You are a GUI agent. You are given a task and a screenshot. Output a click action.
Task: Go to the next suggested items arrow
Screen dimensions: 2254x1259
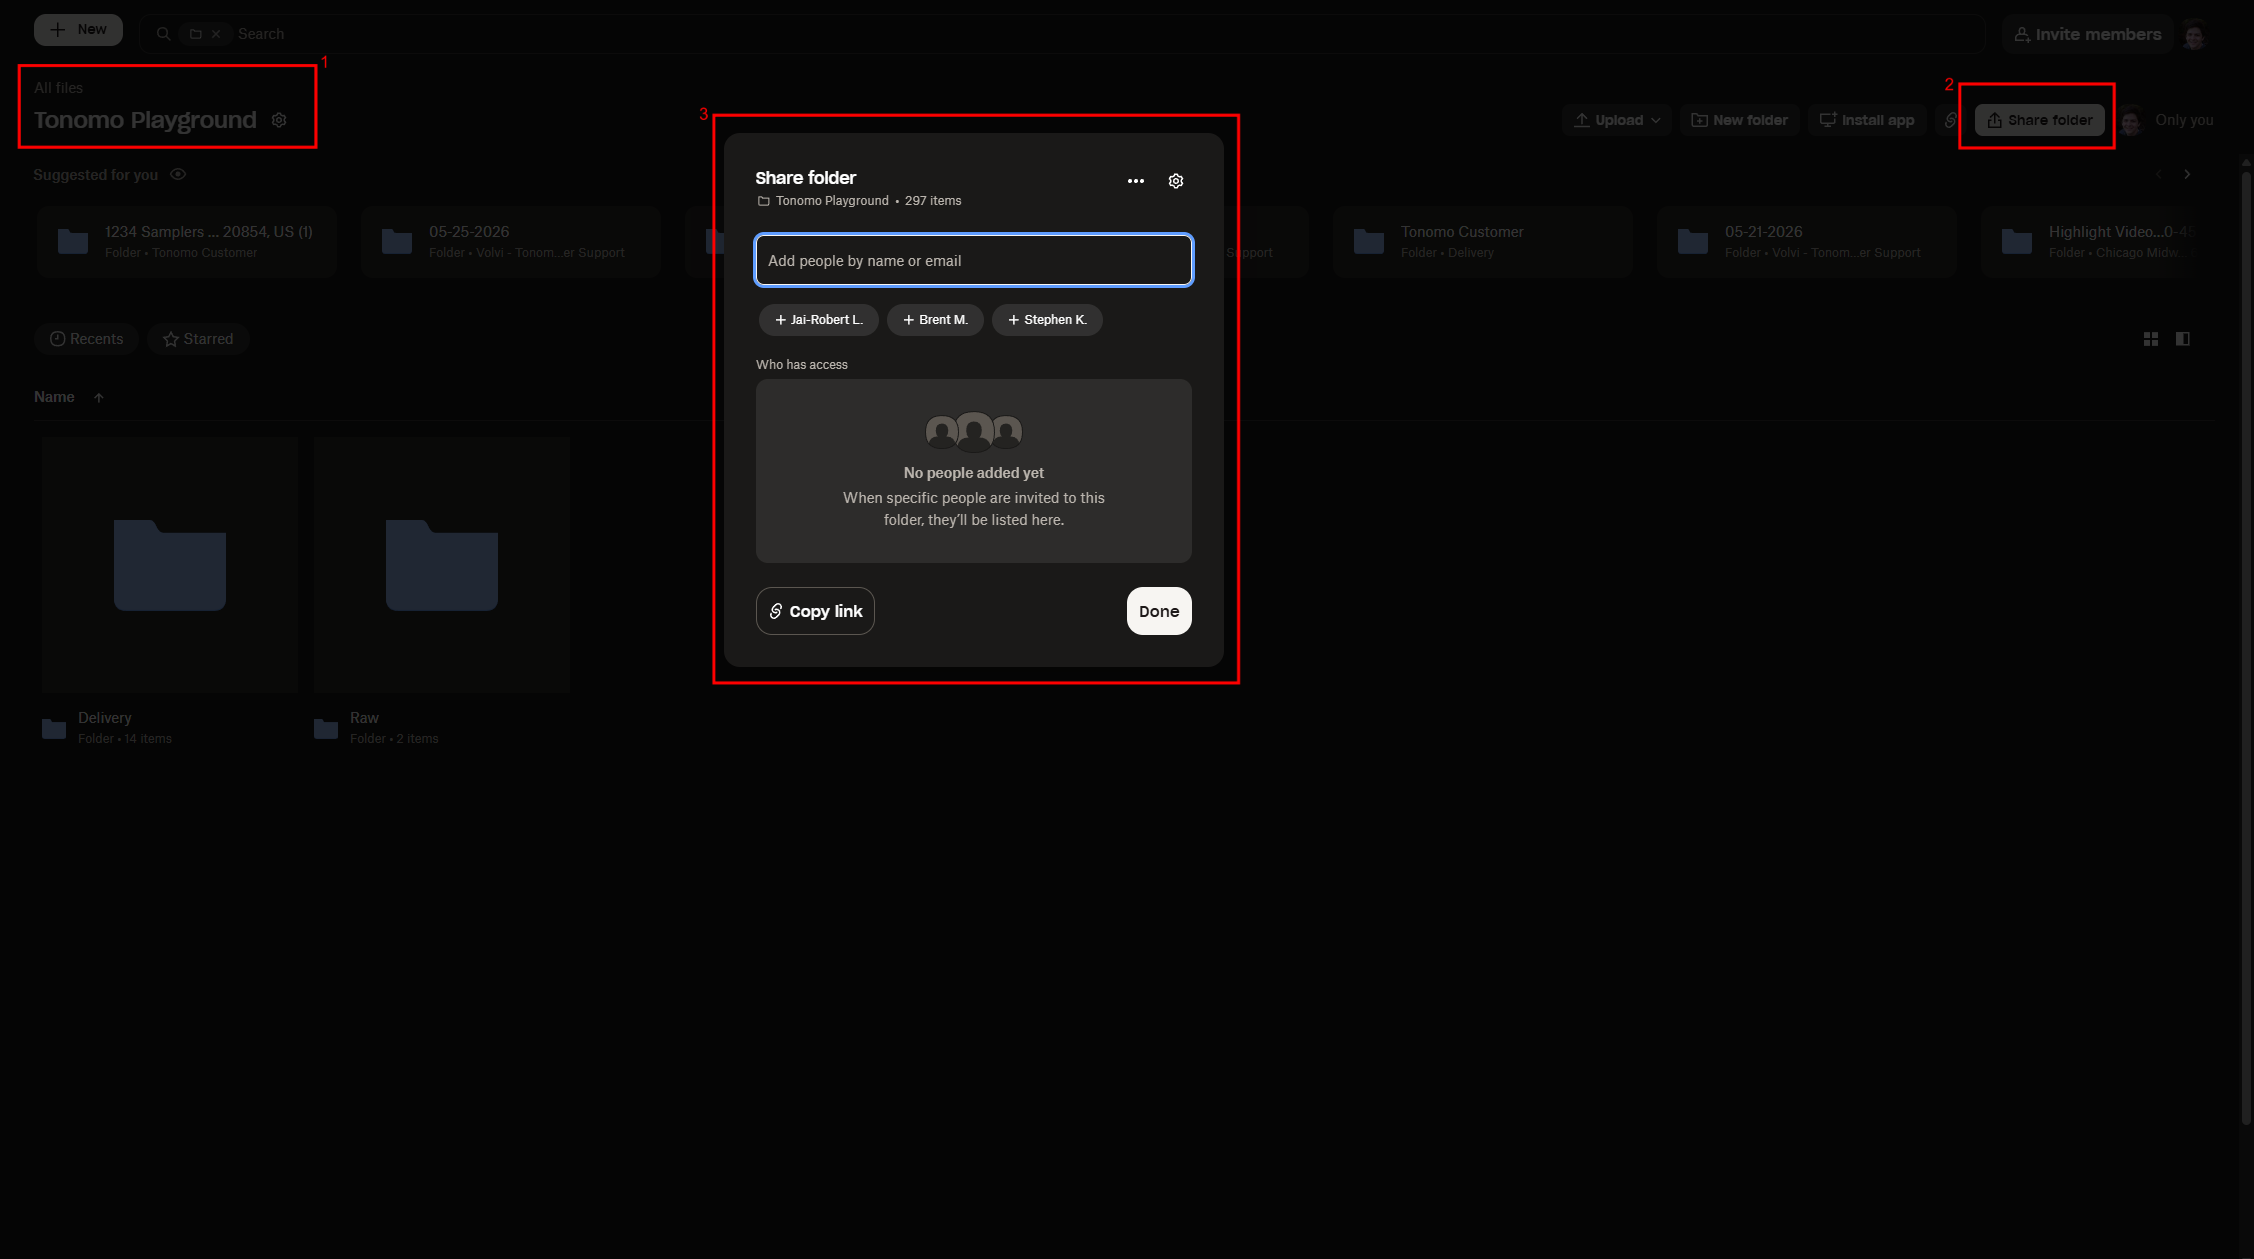2187,174
